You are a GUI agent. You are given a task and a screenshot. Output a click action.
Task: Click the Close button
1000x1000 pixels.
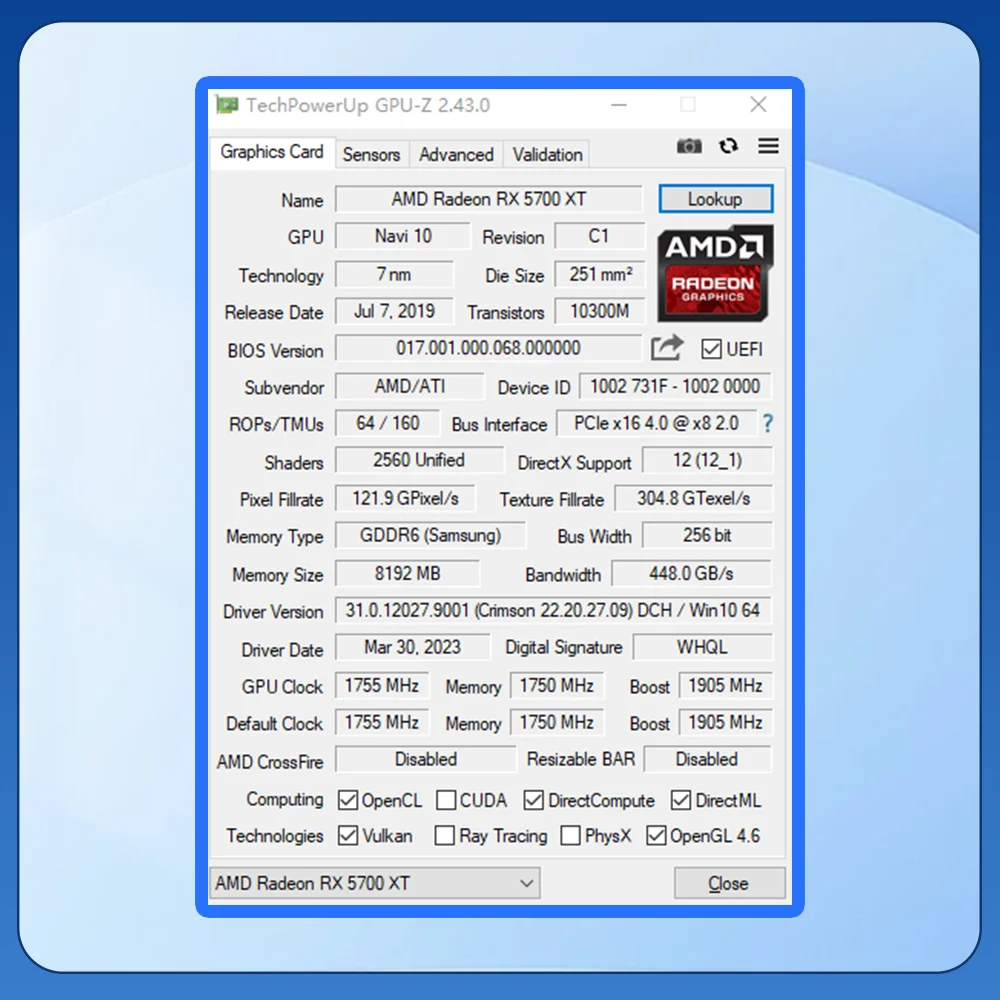click(x=729, y=883)
